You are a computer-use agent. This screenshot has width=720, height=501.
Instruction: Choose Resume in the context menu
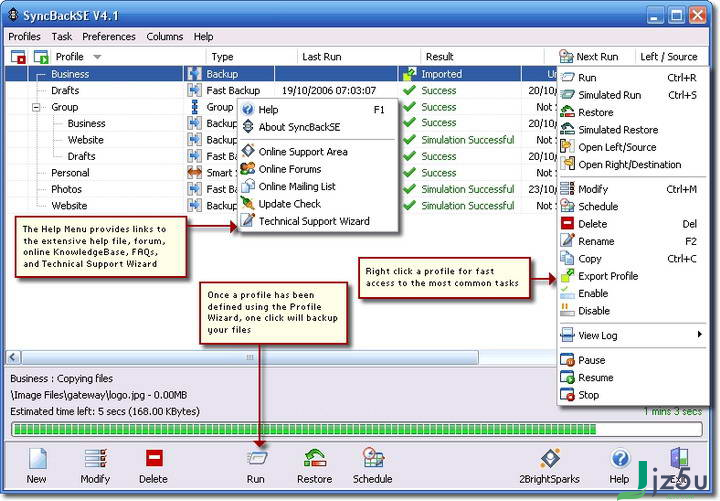click(x=632, y=378)
